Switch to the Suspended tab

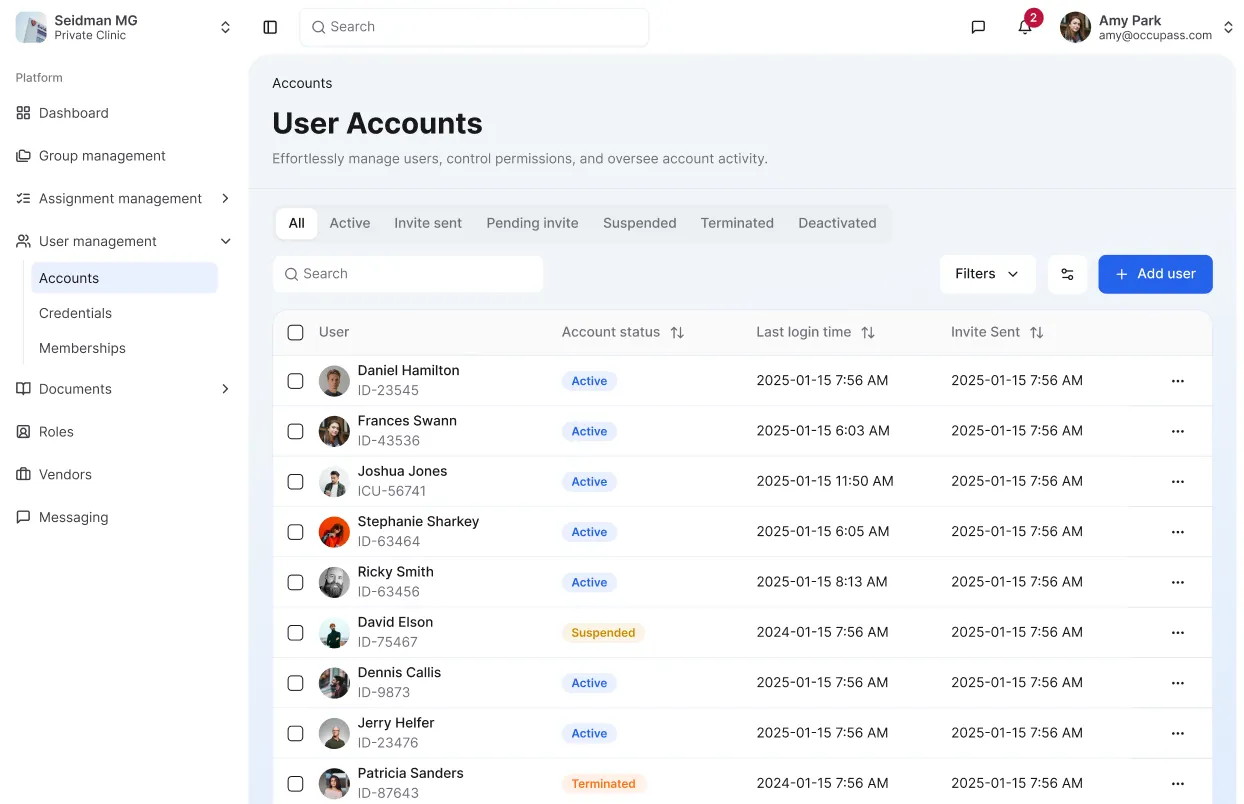point(639,223)
